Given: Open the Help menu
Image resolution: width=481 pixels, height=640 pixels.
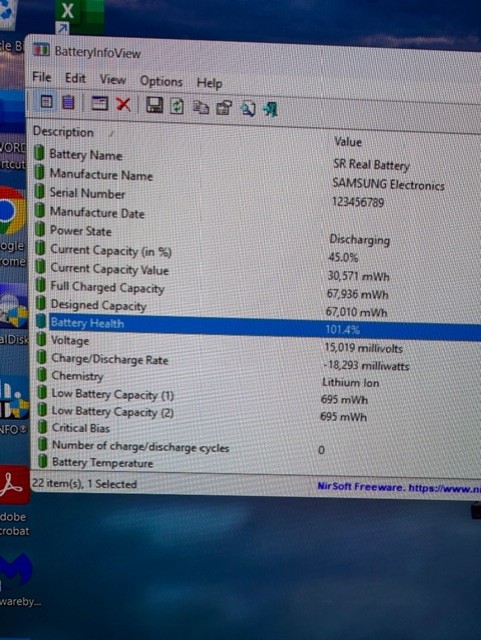Looking at the screenshot, I should tap(209, 83).
